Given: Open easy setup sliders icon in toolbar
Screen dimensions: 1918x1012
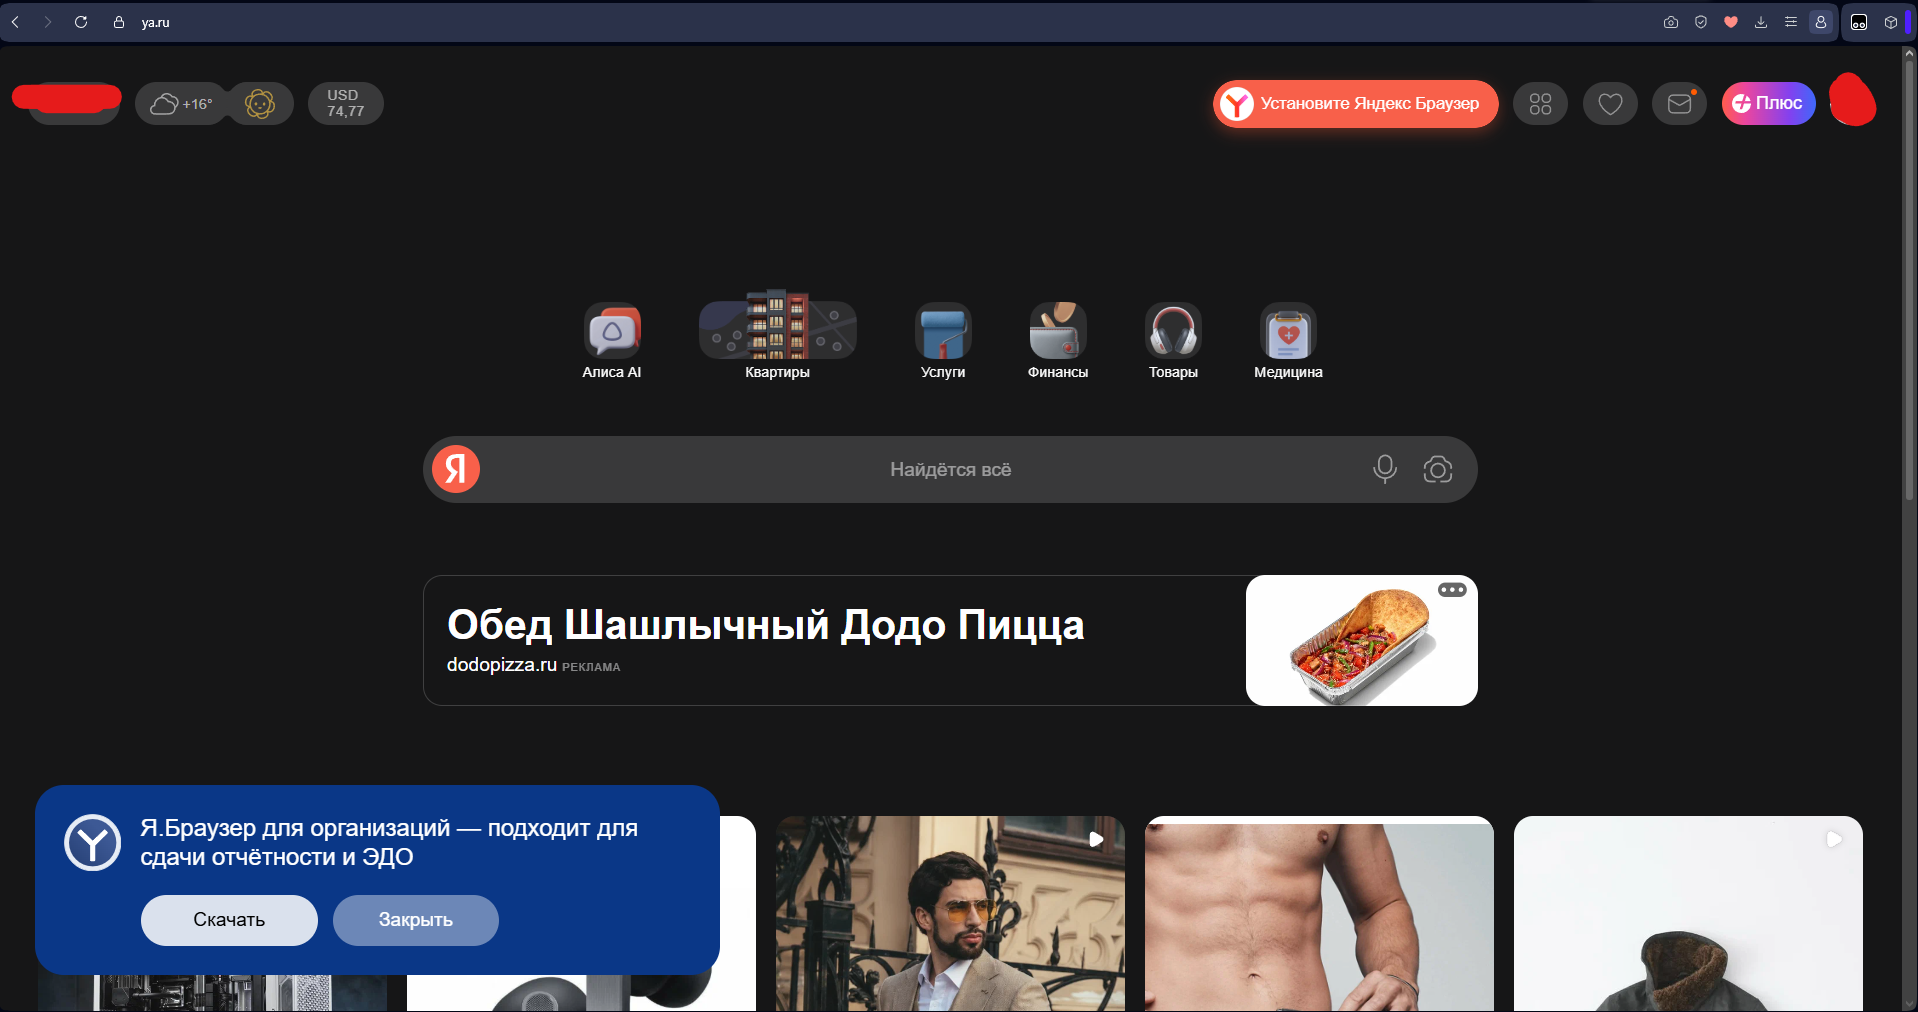Looking at the screenshot, I should (x=1791, y=22).
